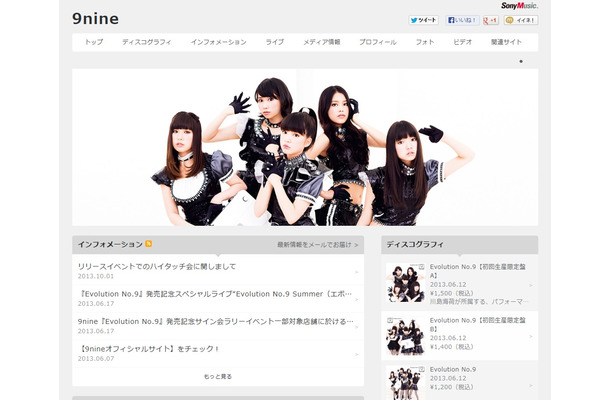Click arrow on オフィシャルサイトをチェック row
The height and width of the screenshot is (400, 610).
point(357,354)
